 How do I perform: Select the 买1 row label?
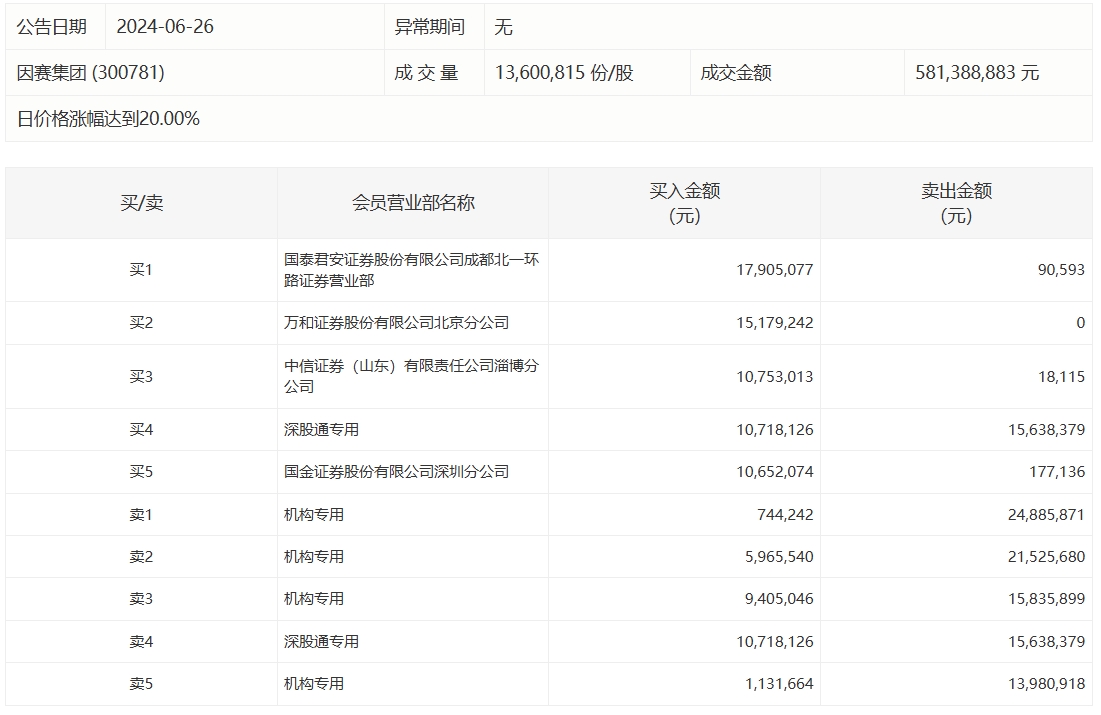coord(141,270)
